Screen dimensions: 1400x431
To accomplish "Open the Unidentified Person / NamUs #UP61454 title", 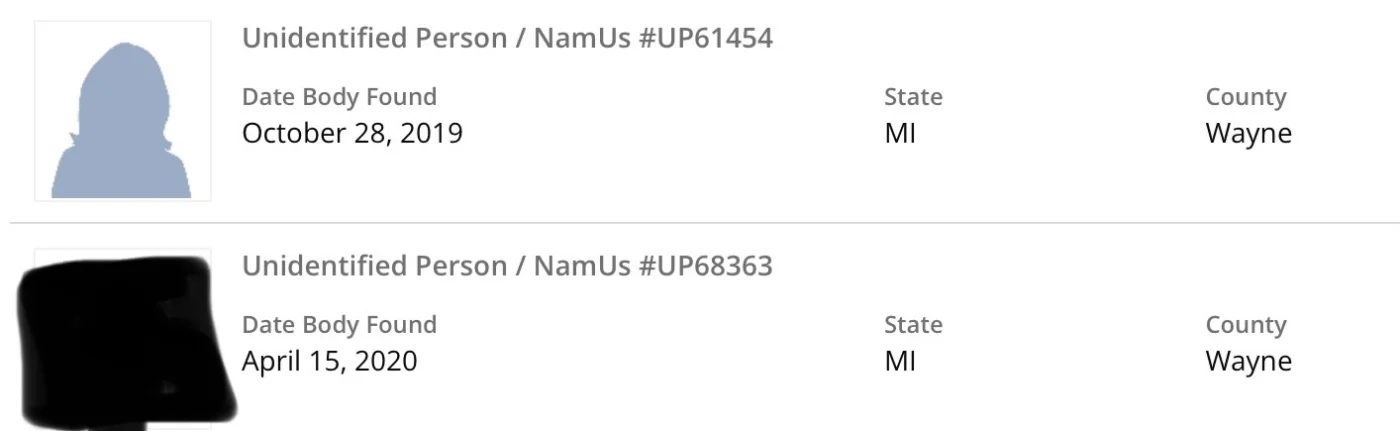I will [x=507, y=39].
